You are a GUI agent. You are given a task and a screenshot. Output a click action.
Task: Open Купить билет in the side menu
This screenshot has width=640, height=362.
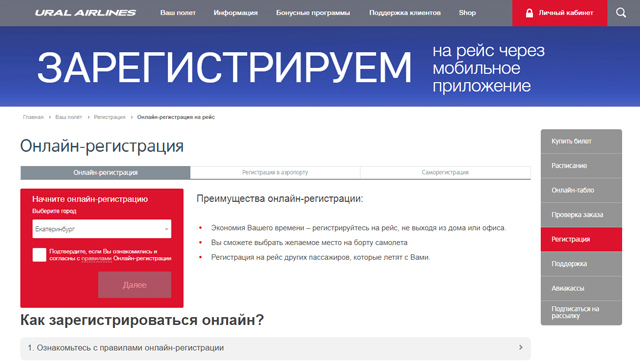[x=581, y=141]
